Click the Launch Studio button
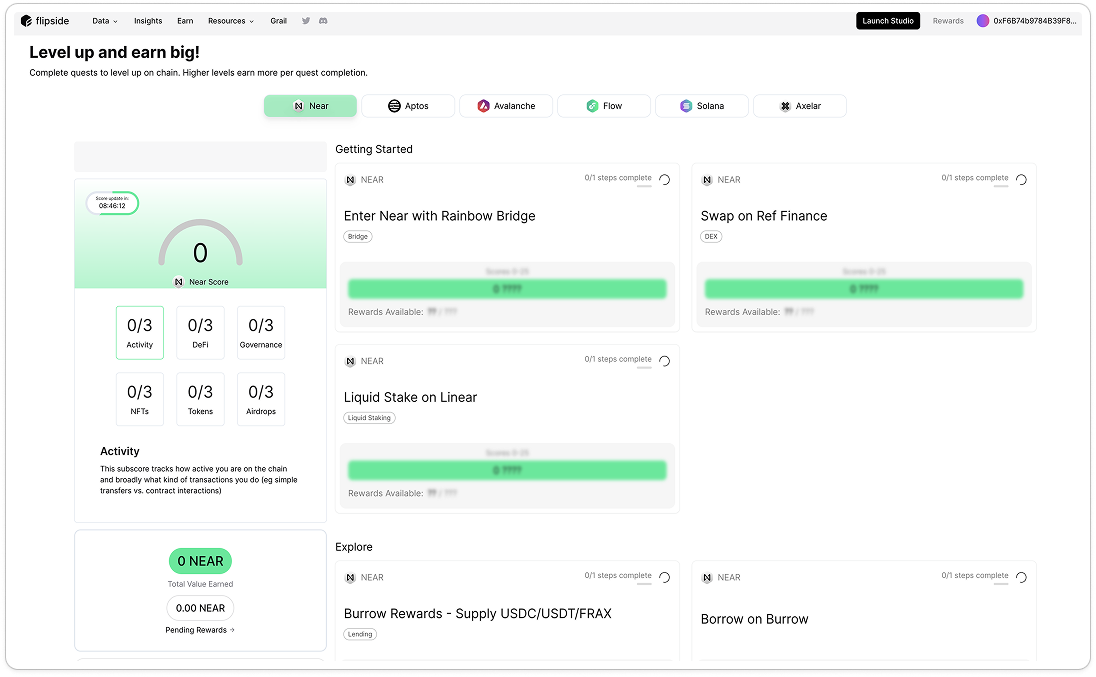The width and height of the screenshot is (1096, 677). (888, 21)
